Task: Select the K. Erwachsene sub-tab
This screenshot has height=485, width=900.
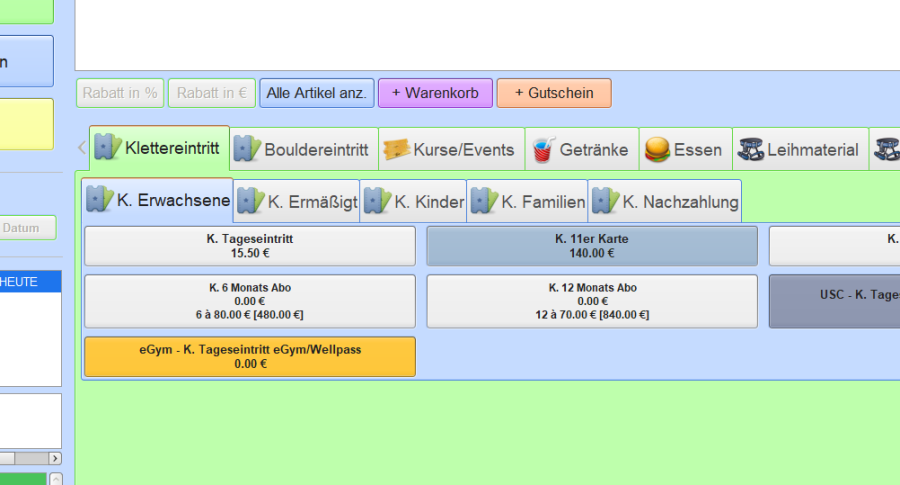Action: tap(159, 201)
